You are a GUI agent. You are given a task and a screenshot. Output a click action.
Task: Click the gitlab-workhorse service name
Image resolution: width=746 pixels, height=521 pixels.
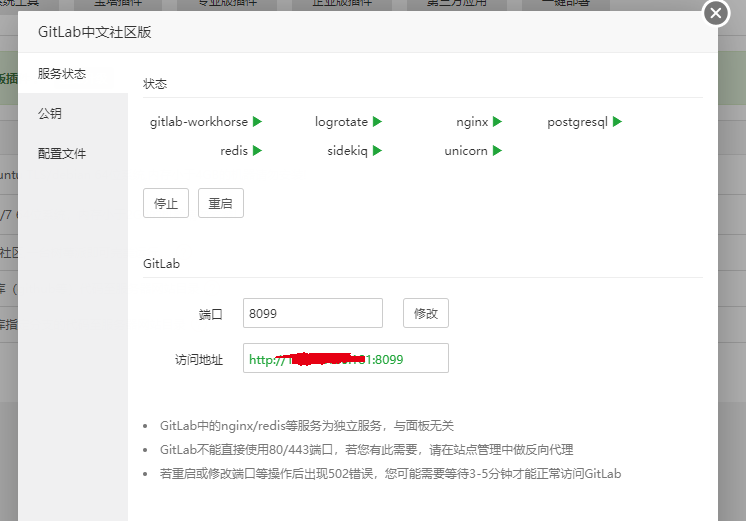pyautogui.click(x=199, y=122)
